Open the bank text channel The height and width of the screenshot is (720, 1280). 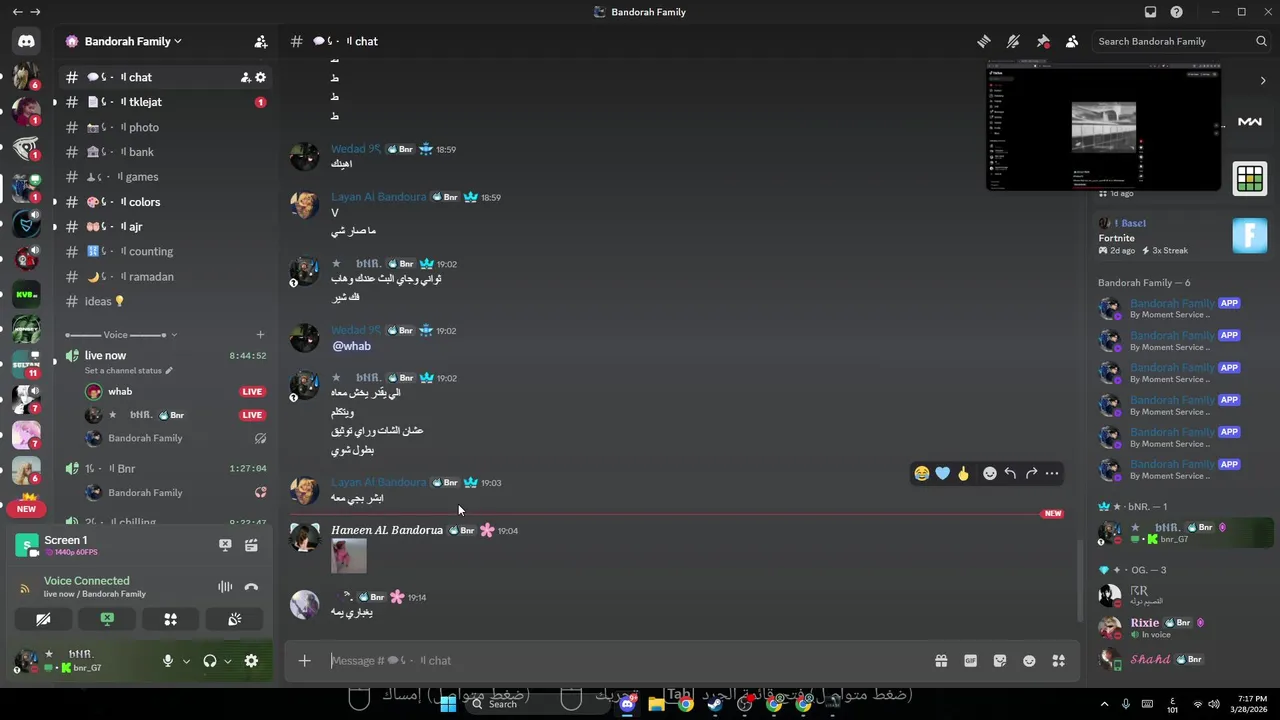click(165, 152)
